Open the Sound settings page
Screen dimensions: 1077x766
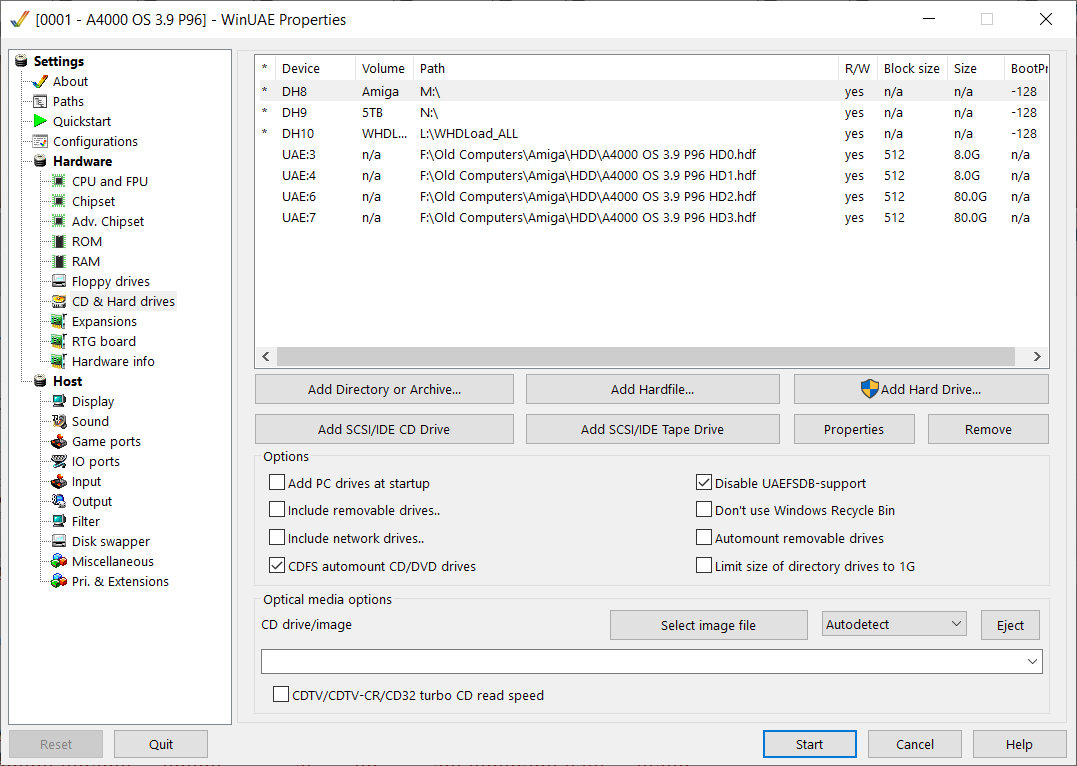pos(90,421)
